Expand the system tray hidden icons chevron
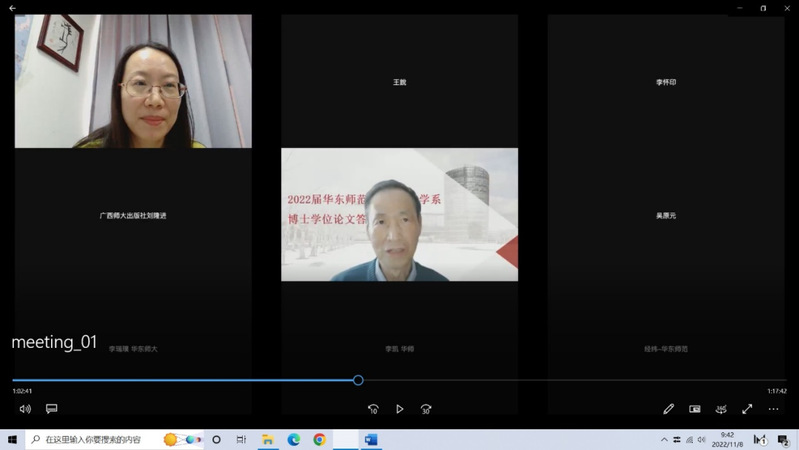Viewport: 799px width, 450px height. [x=664, y=440]
